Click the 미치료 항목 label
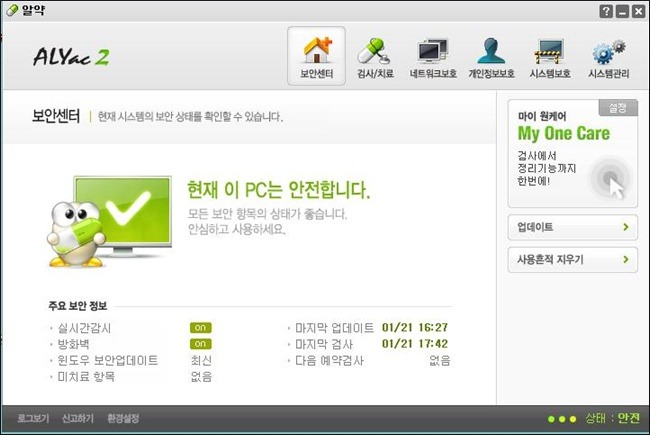 (x=86, y=377)
